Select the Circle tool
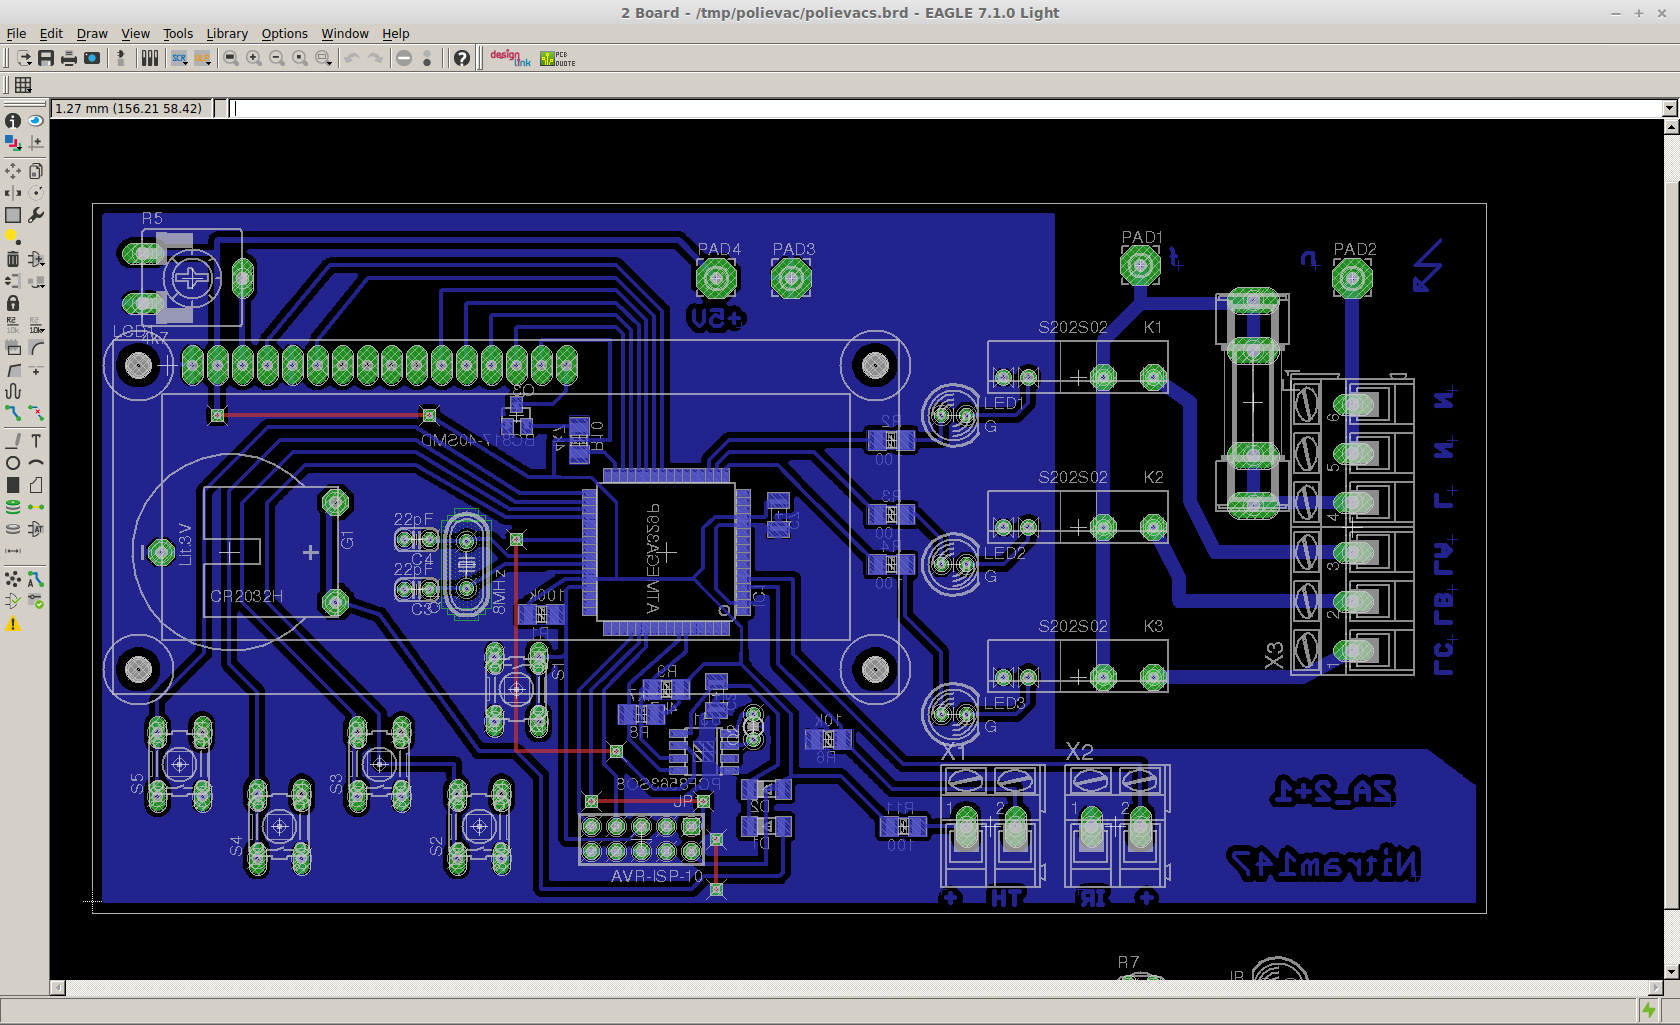The image size is (1680, 1025). [x=13, y=463]
